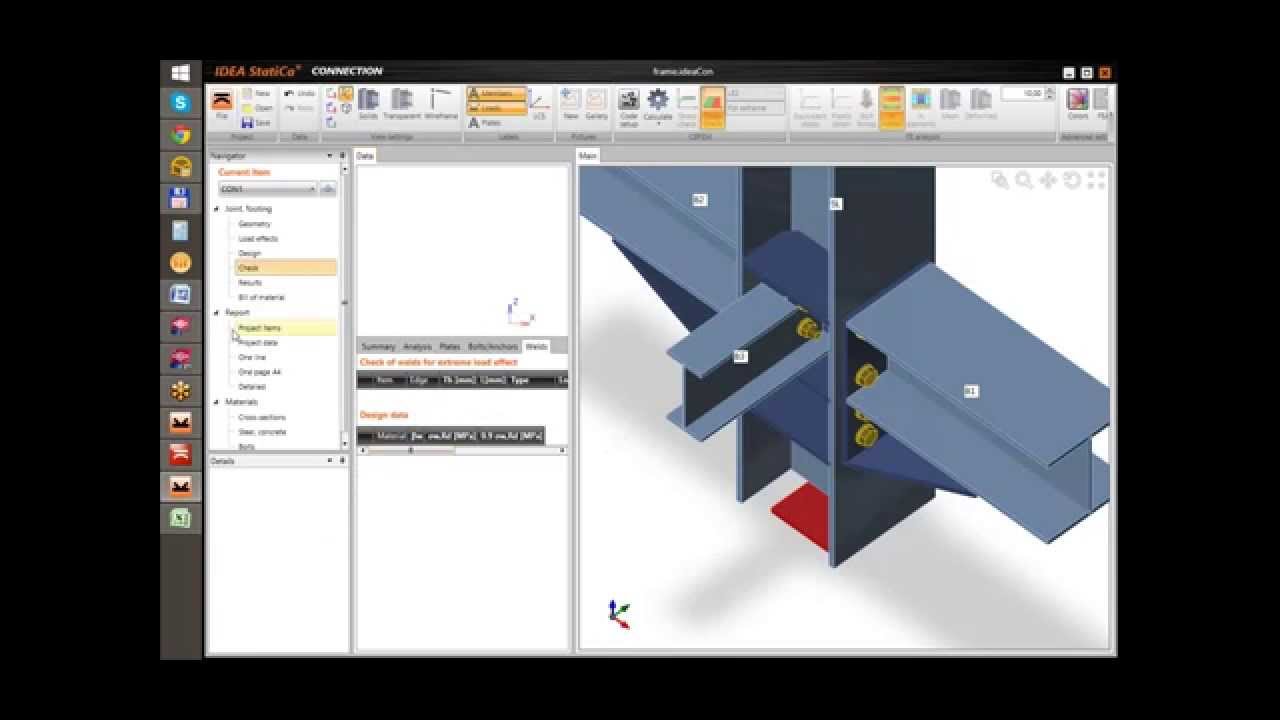Image resolution: width=1280 pixels, height=720 pixels.
Task: Select Results in the navigator
Action: click(x=250, y=283)
